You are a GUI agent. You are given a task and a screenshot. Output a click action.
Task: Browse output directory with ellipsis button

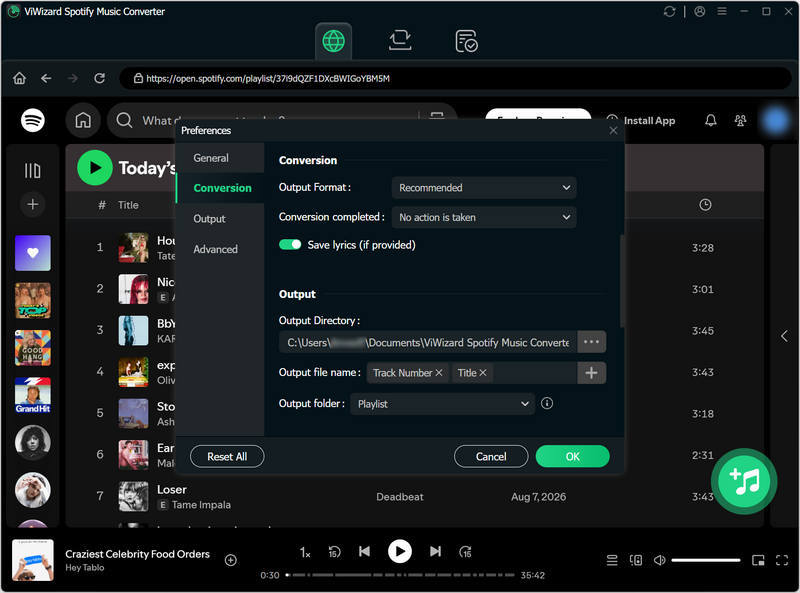(591, 342)
